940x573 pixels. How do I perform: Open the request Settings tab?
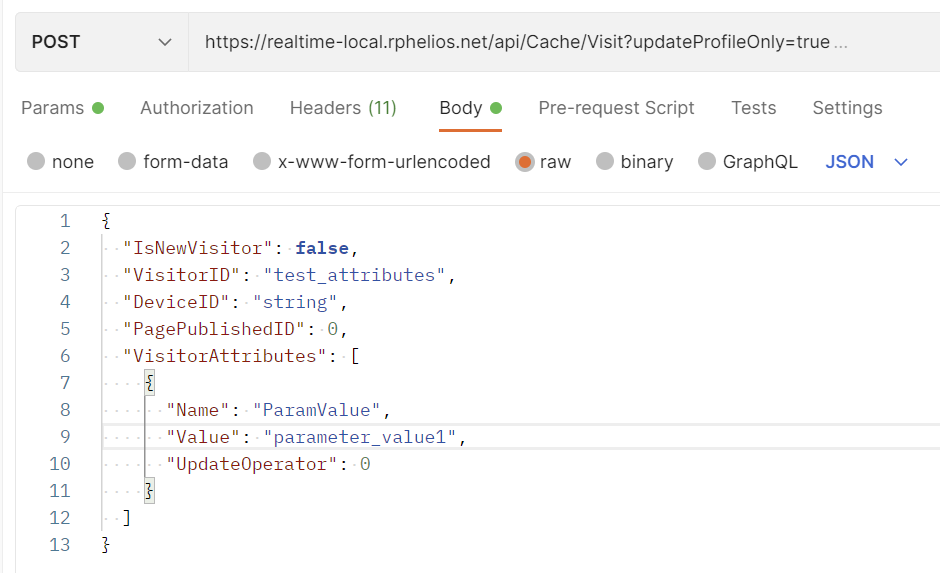[x=847, y=108]
